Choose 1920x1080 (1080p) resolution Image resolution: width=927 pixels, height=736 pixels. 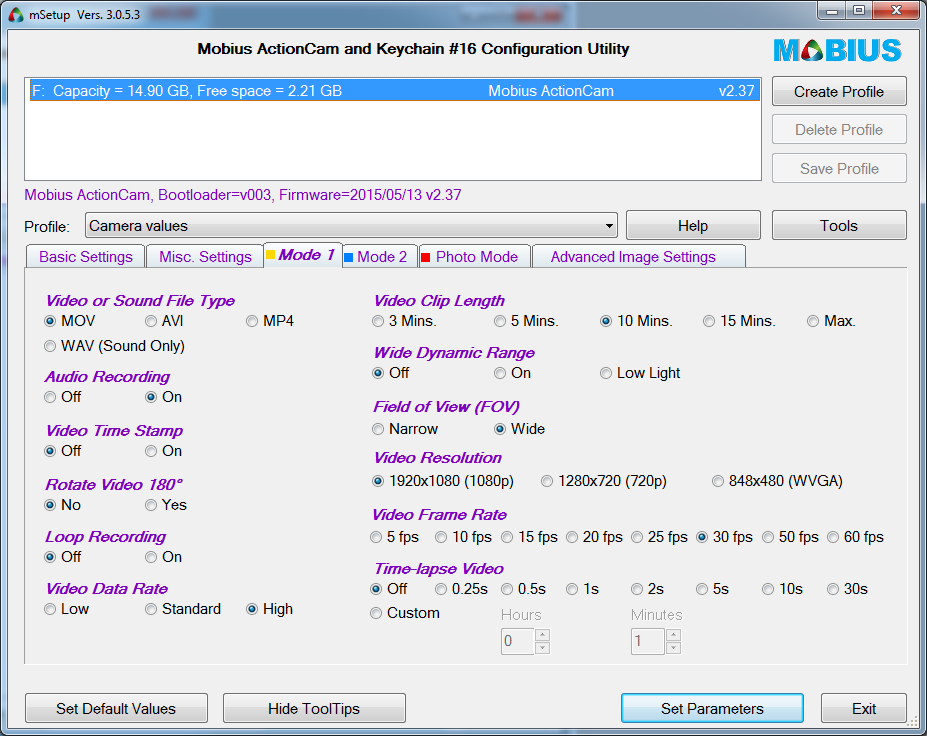coord(443,481)
